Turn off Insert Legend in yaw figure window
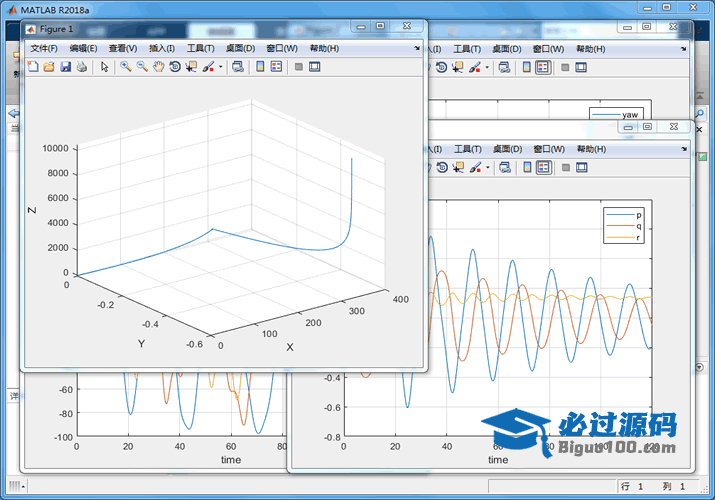The height and width of the screenshot is (500, 715). [x=543, y=67]
